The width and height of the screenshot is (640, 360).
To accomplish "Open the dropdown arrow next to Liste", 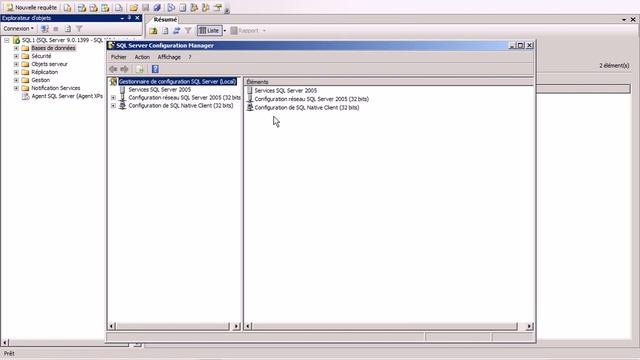I will tap(224, 31).
